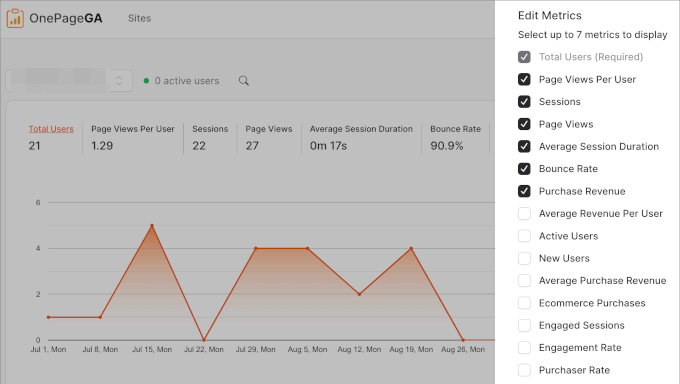Uncheck the Sessions checkbox
This screenshot has height=384, width=680.
(x=524, y=102)
